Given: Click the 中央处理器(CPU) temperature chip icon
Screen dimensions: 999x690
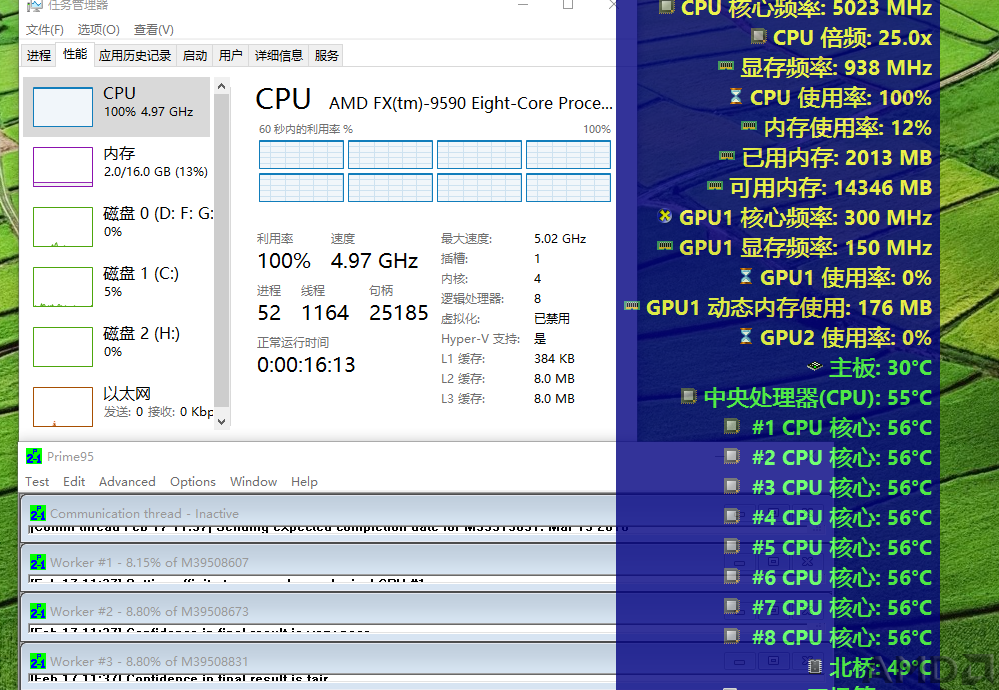Looking at the screenshot, I should [x=688, y=396].
